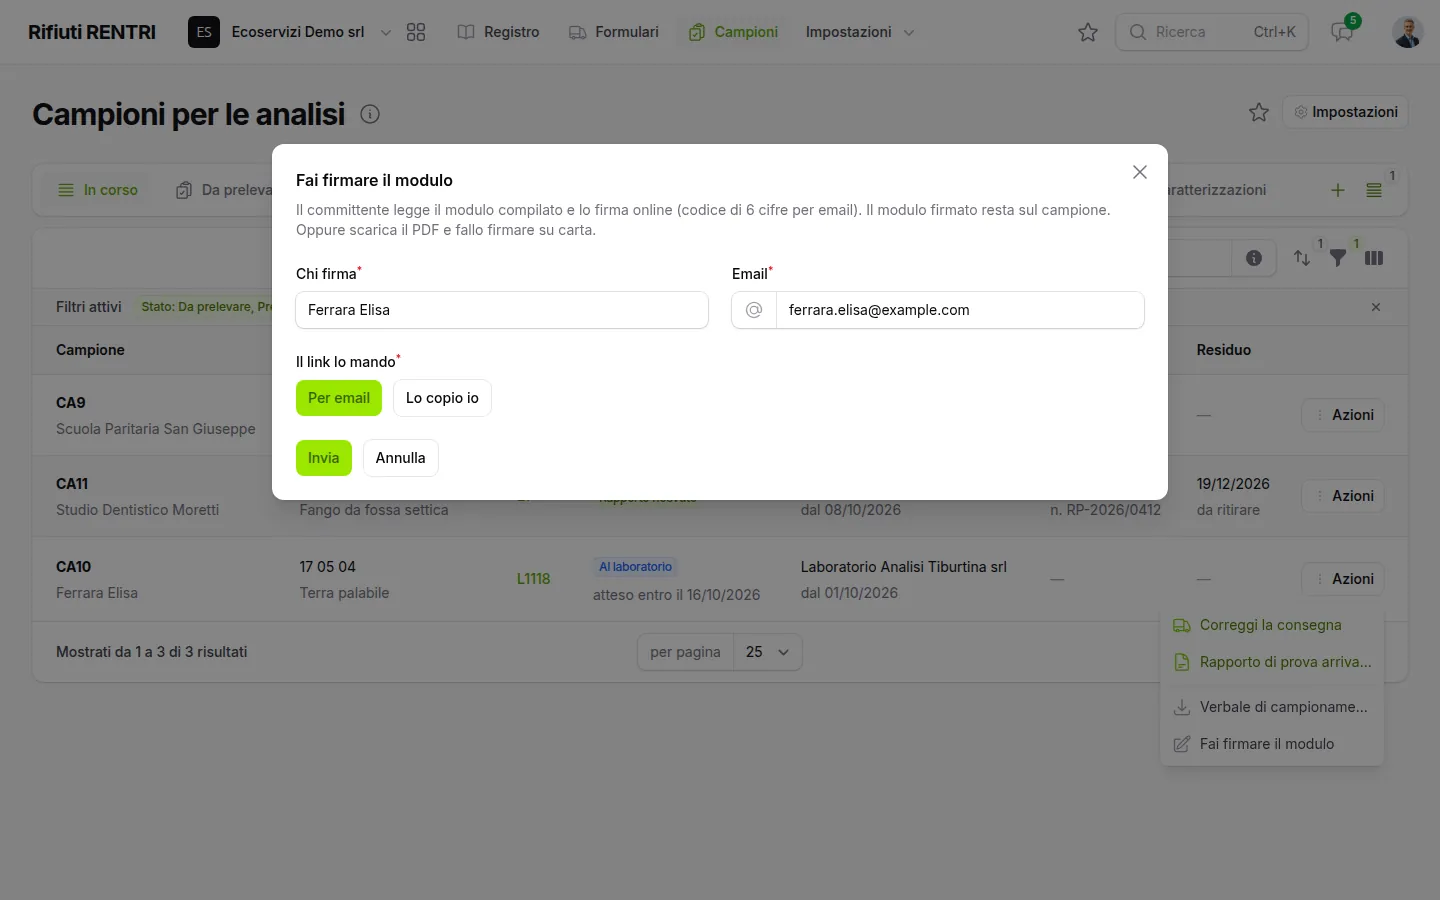Click the @ icon of the Email field
Viewport: 1440px width, 900px height.
[754, 310]
